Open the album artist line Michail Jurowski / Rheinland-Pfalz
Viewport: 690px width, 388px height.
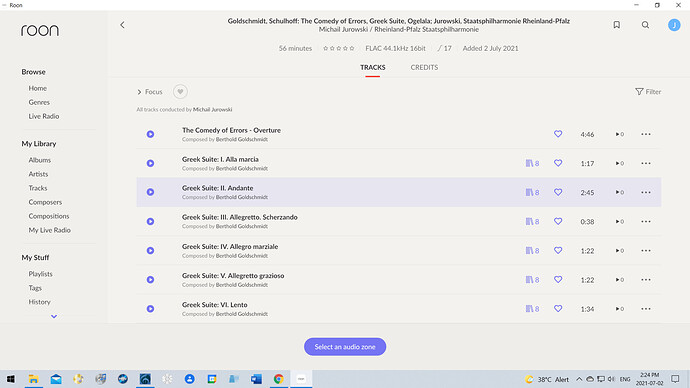pos(399,29)
